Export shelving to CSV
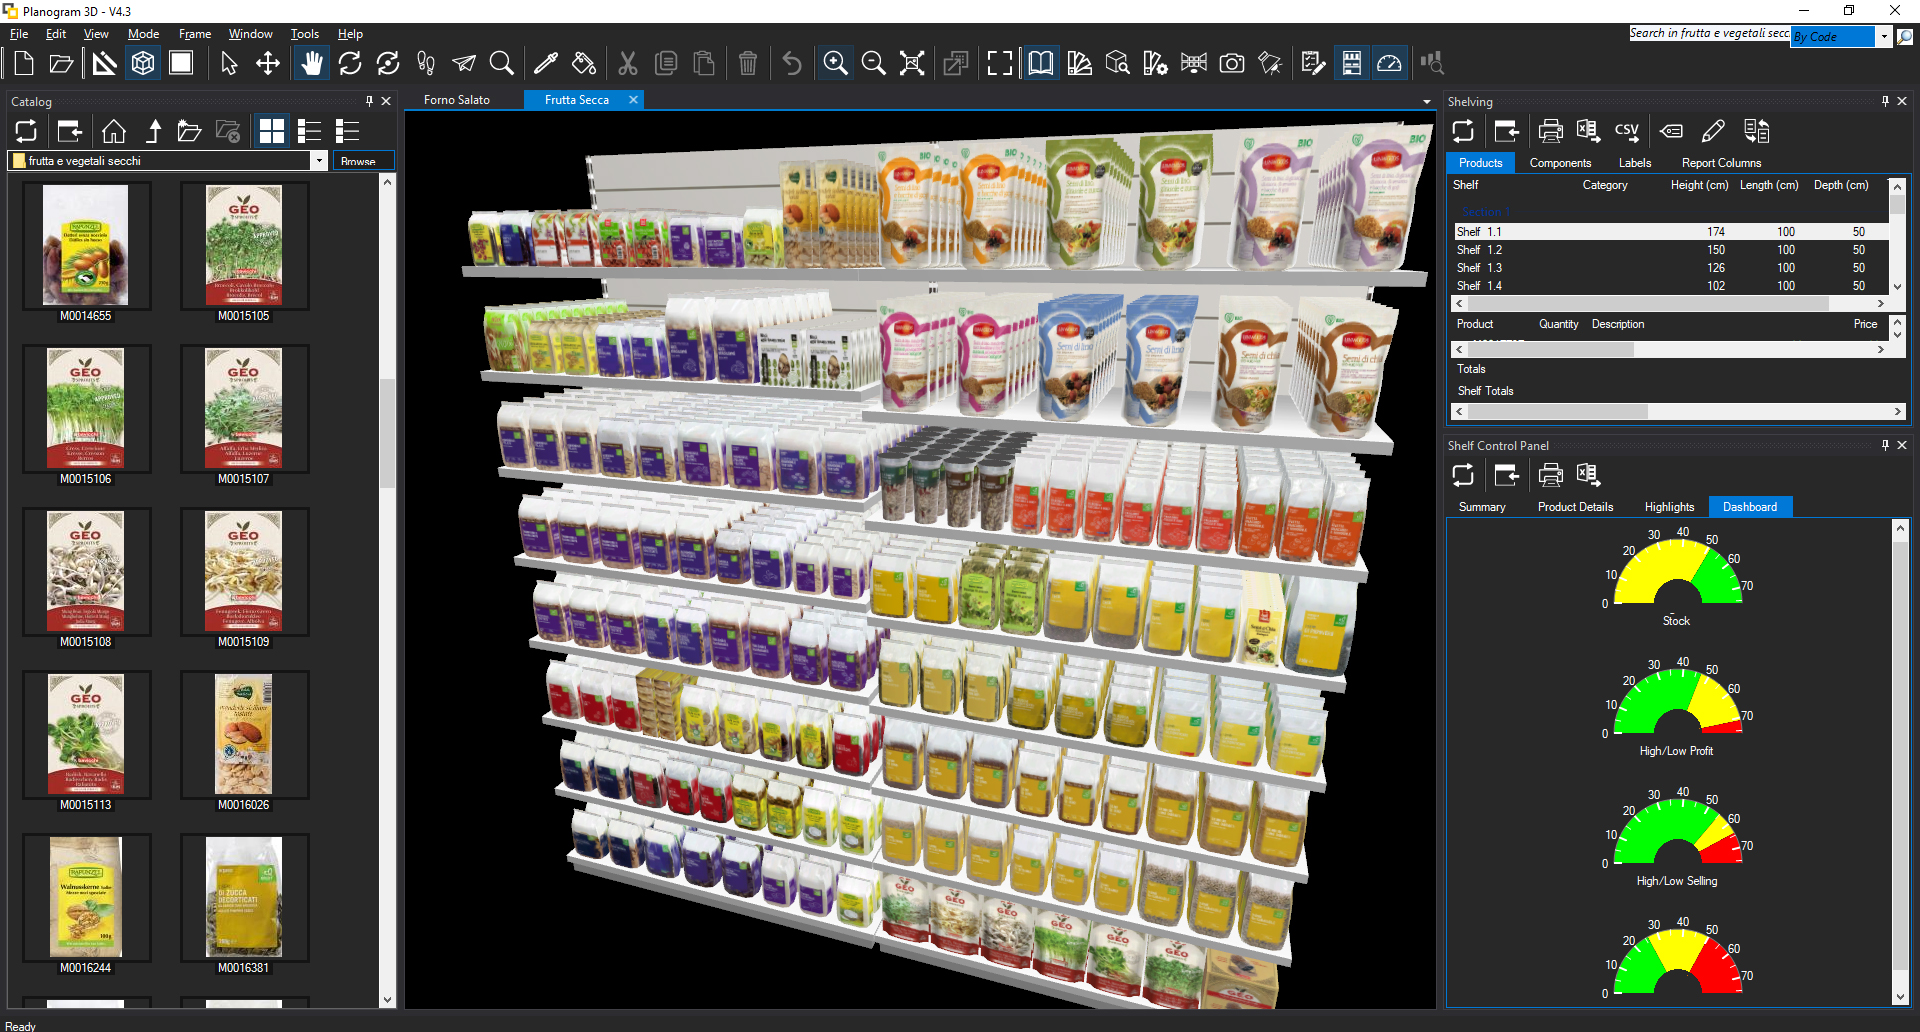This screenshot has width=1920, height=1032. (x=1627, y=131)
